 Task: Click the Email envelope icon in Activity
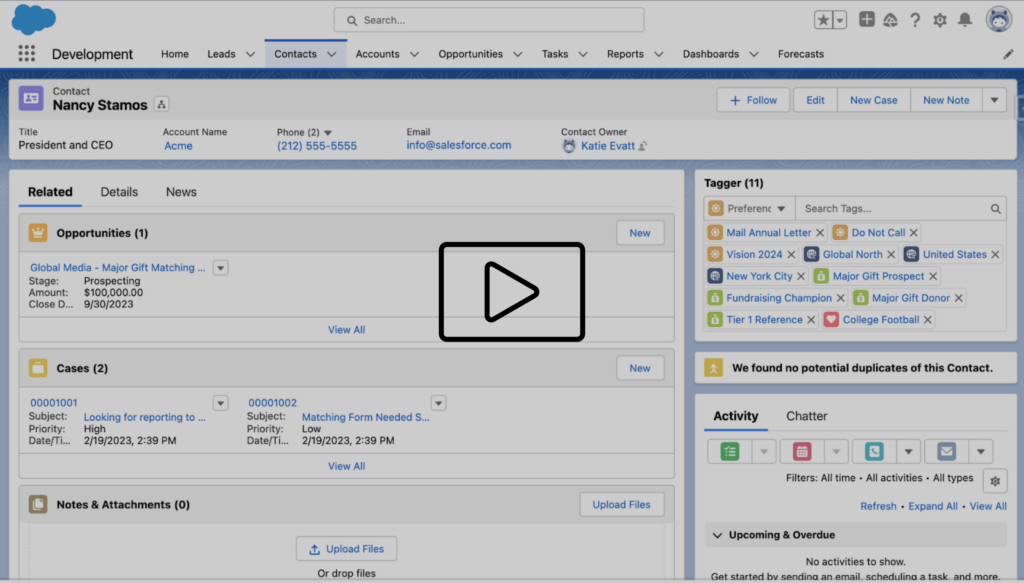click(x=946, y=451)
